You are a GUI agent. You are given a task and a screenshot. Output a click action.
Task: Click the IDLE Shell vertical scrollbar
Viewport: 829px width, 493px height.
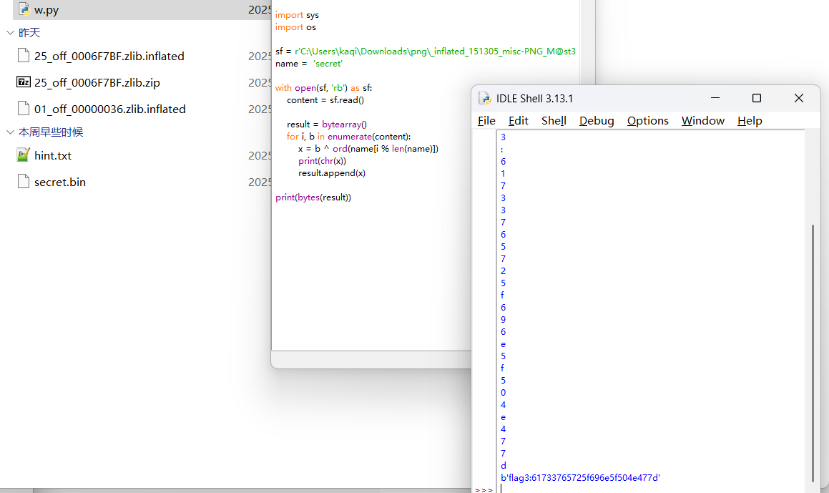coord(811,350)
